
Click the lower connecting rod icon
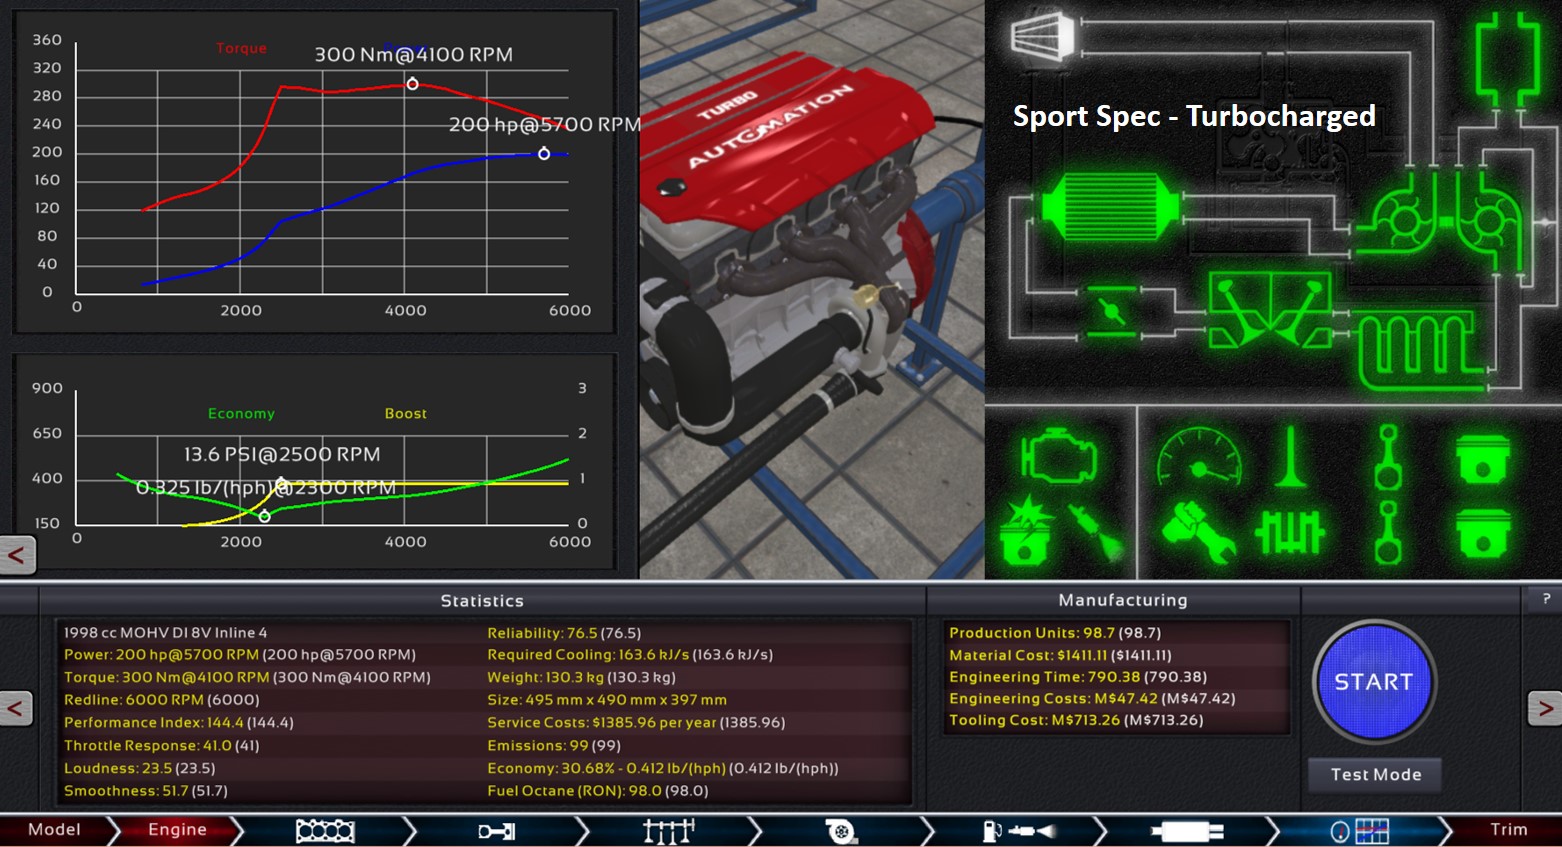pos(1388,532)
